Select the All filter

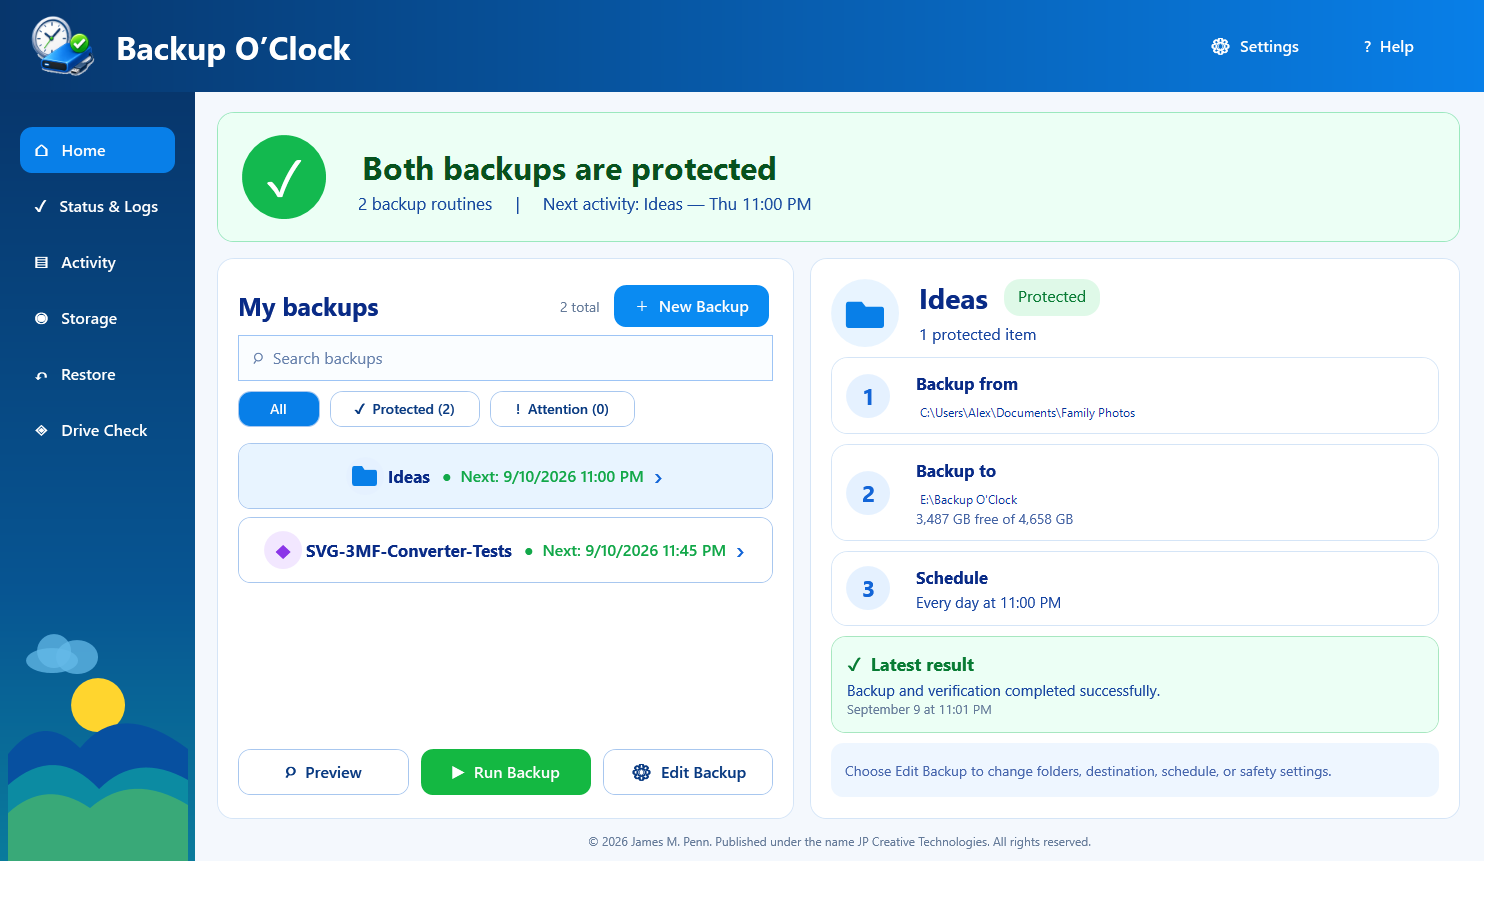coord(279,409)
